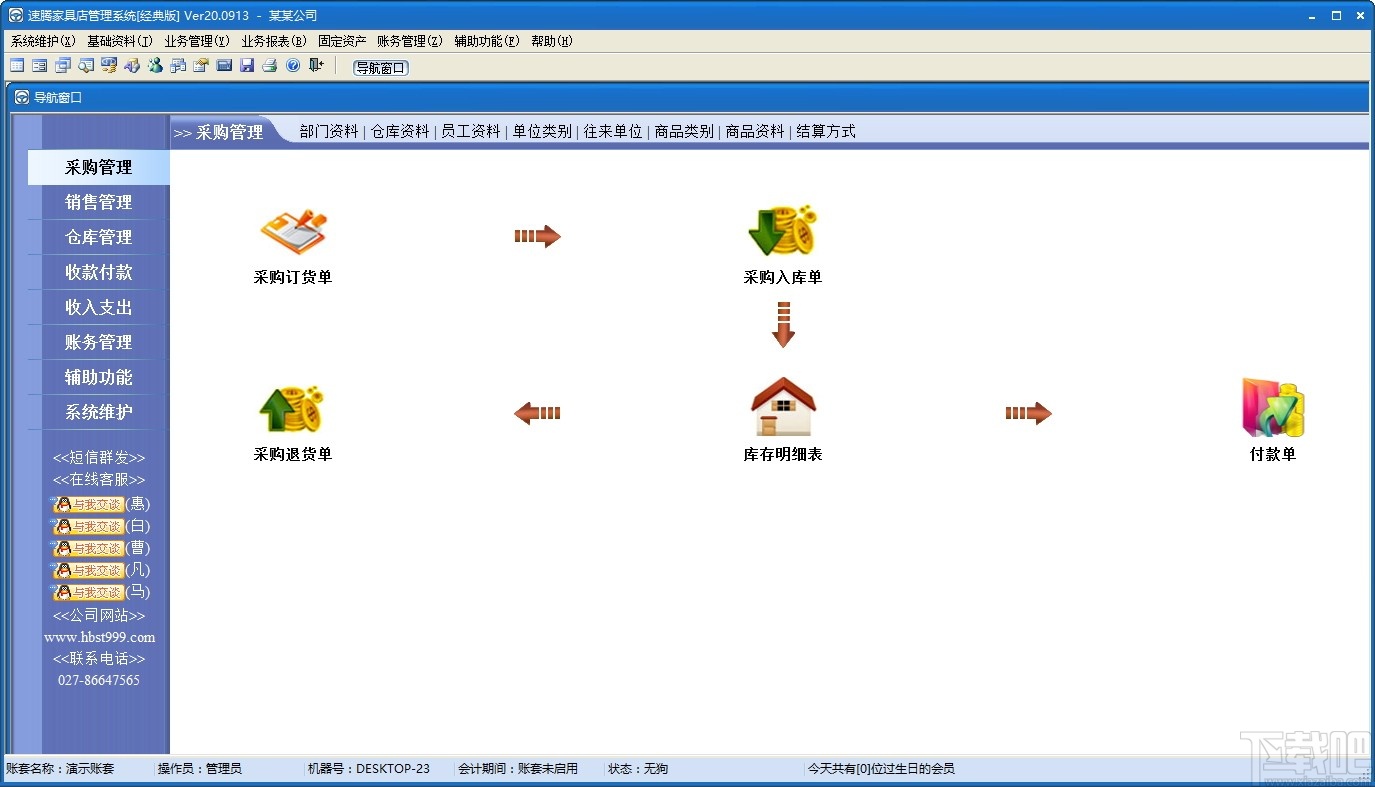Click the save floppy-disk icon on the toolbar
Screen dimensions: 1375x787
(x=249, y=65)
